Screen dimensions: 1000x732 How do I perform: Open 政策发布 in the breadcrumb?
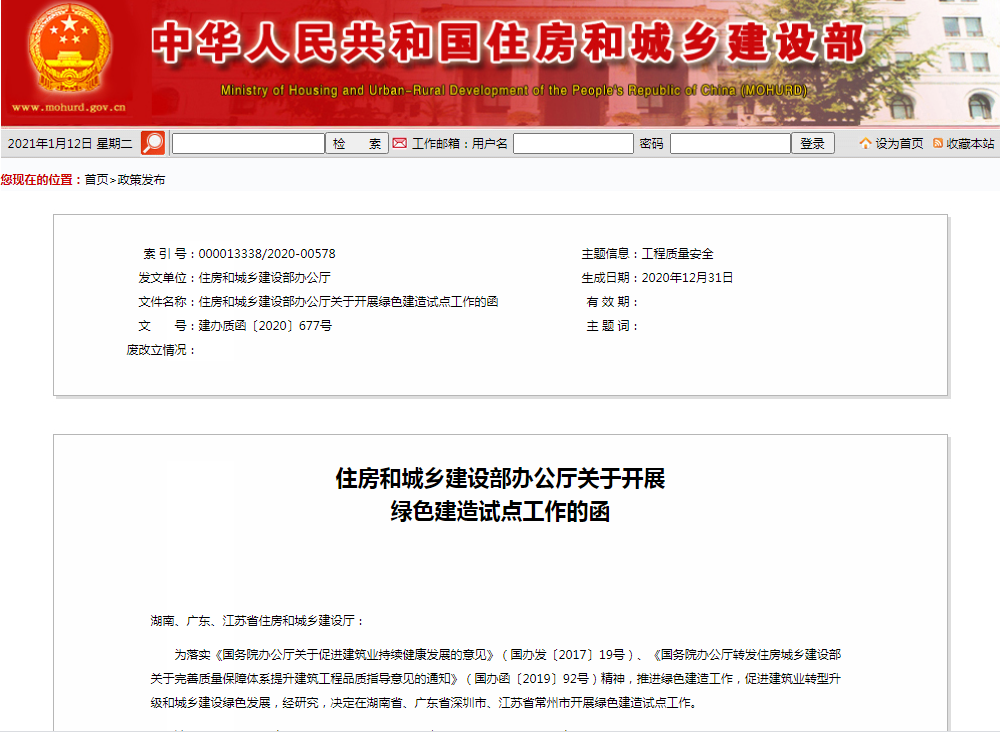tap(141, 180)
